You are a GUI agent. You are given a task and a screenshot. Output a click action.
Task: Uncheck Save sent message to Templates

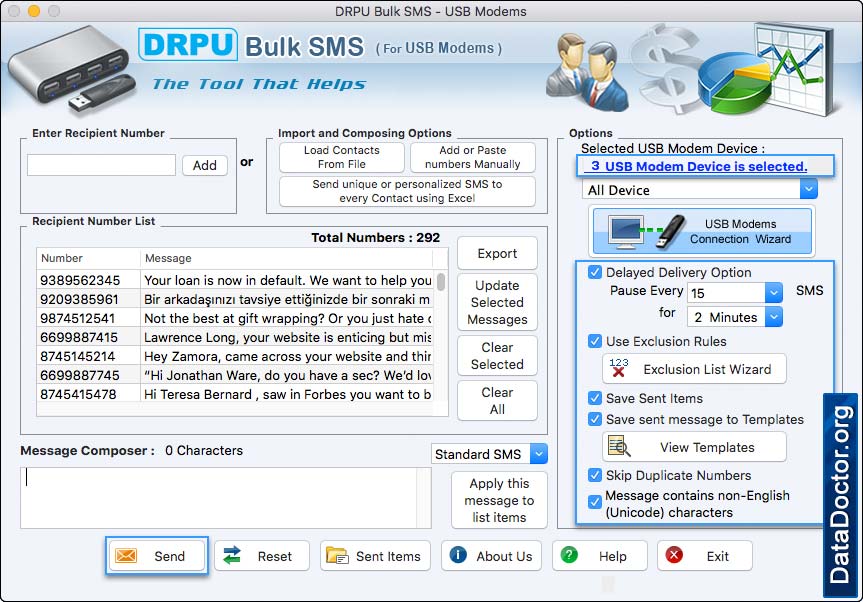(x=595, y=419)
